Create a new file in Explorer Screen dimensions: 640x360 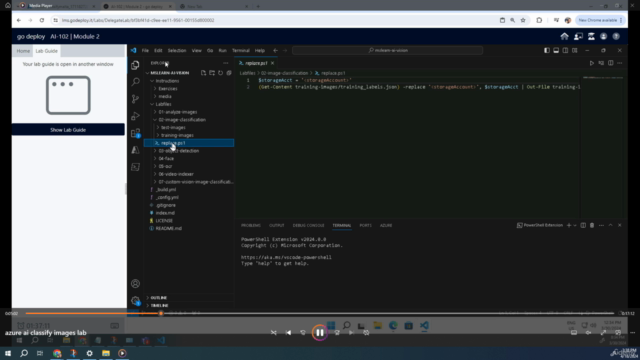click(x=203, y=73)
